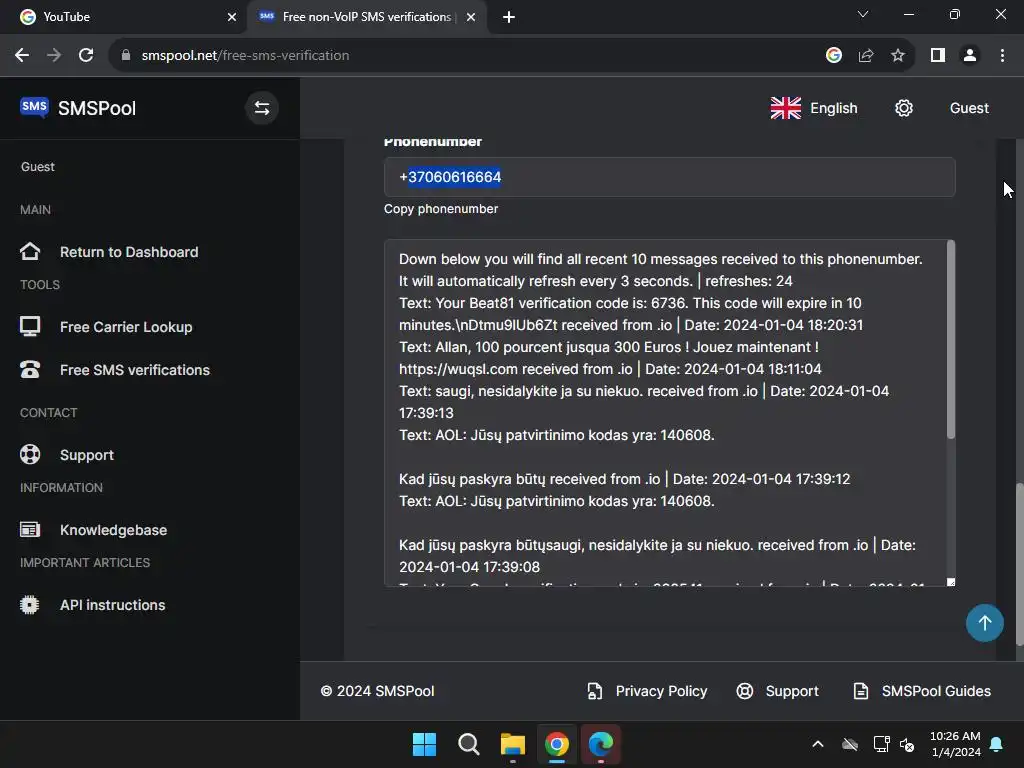Open Support in the sidebar
The height and width of the screenshot is (768, 1024).
tap(87, 455)
